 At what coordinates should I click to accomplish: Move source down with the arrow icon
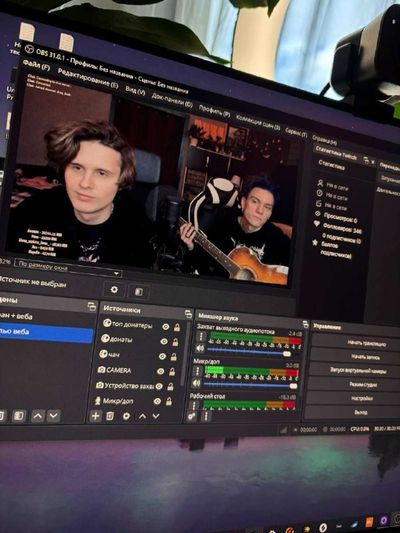pos(156,416)
